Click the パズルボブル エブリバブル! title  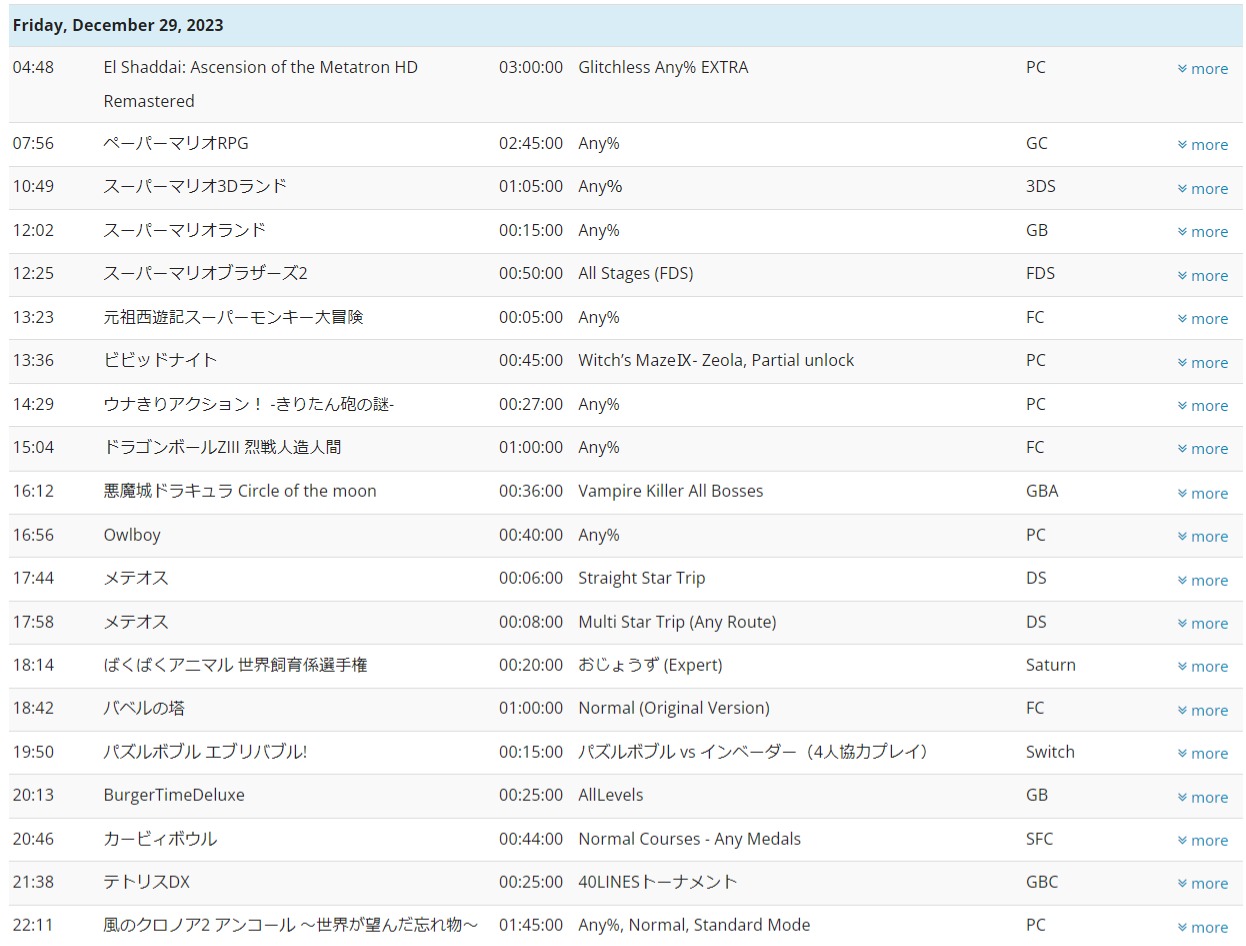point(205,751)
